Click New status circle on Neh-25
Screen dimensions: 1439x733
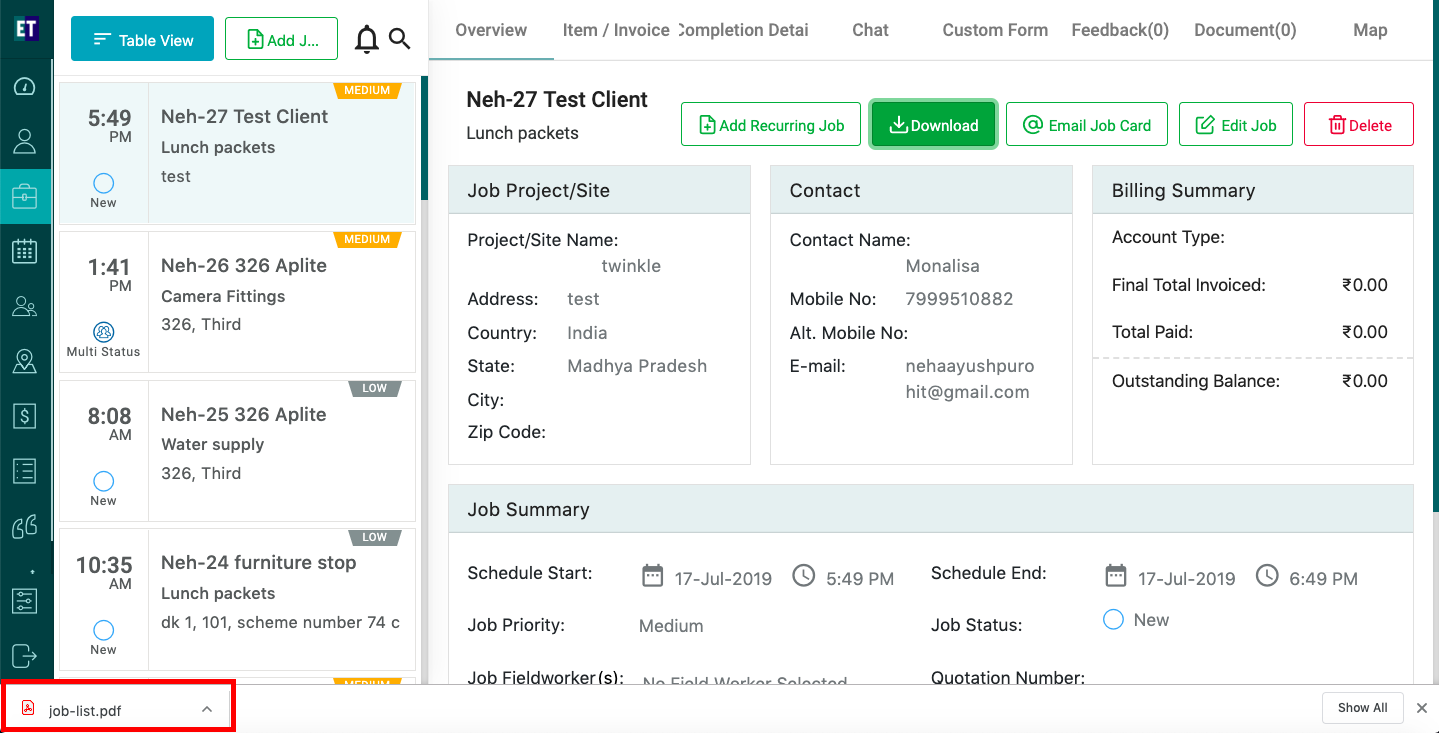click(103, 481)
